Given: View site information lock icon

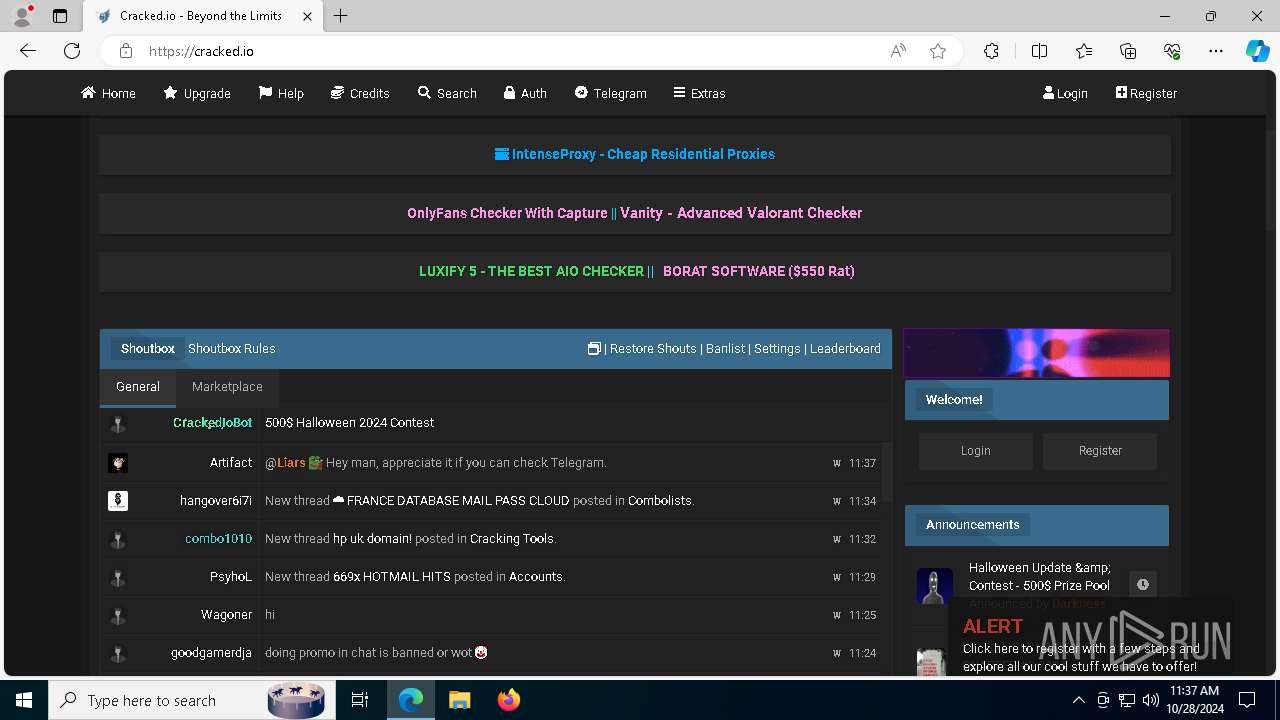Looking at the screenshot, I should (x=125, y=51).
